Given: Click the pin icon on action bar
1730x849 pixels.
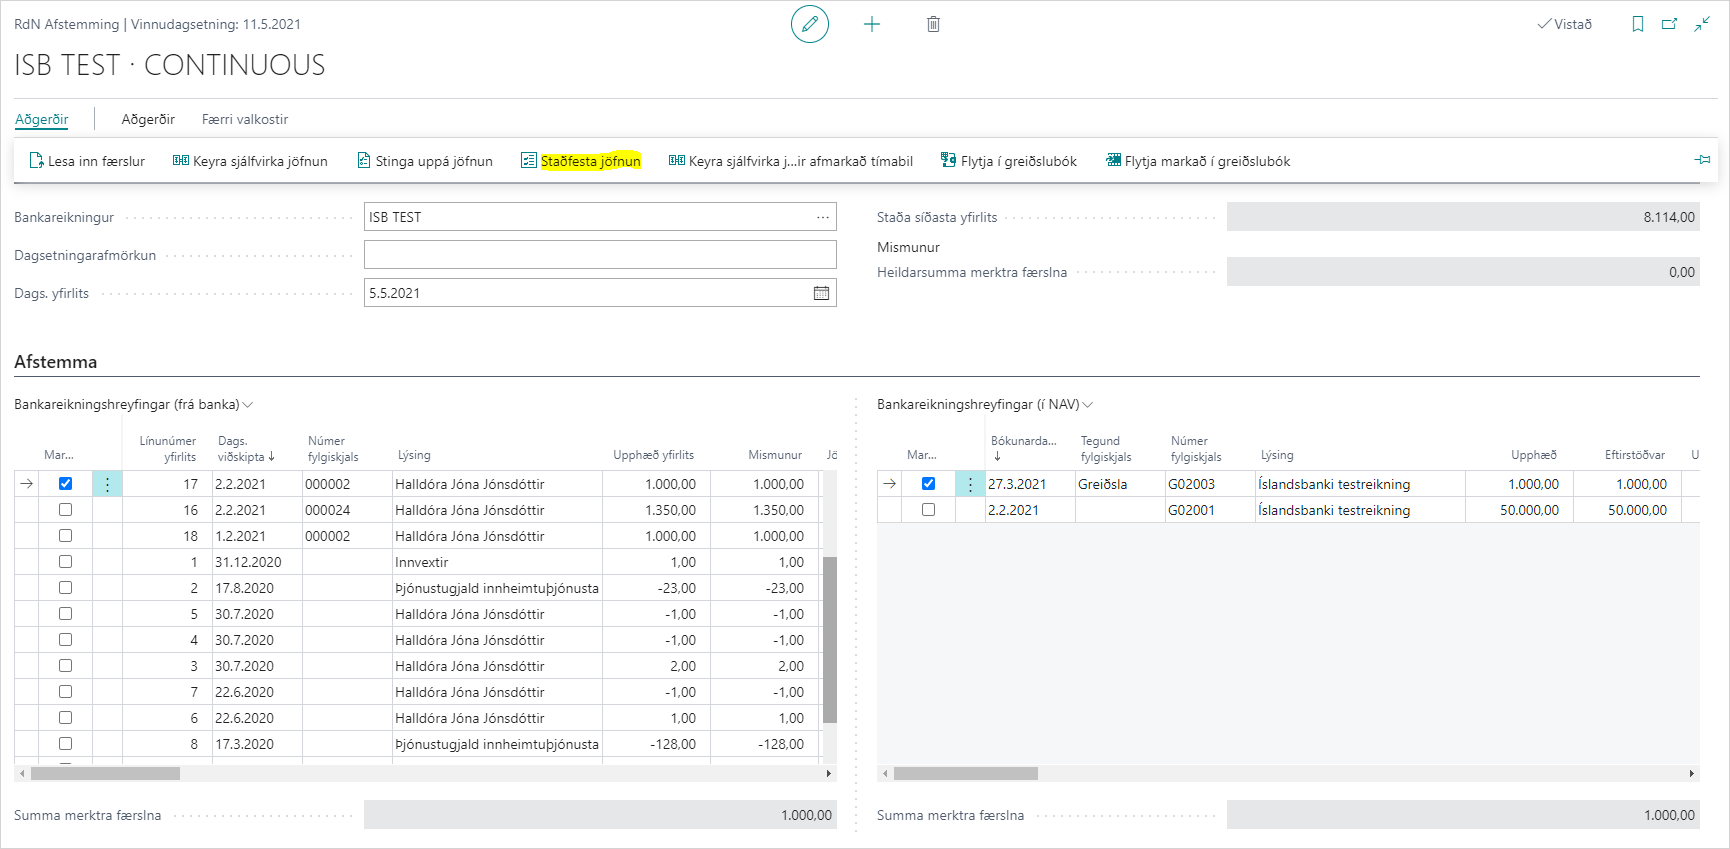Looking at the screenshot, I should click(x=1702, y=160).
